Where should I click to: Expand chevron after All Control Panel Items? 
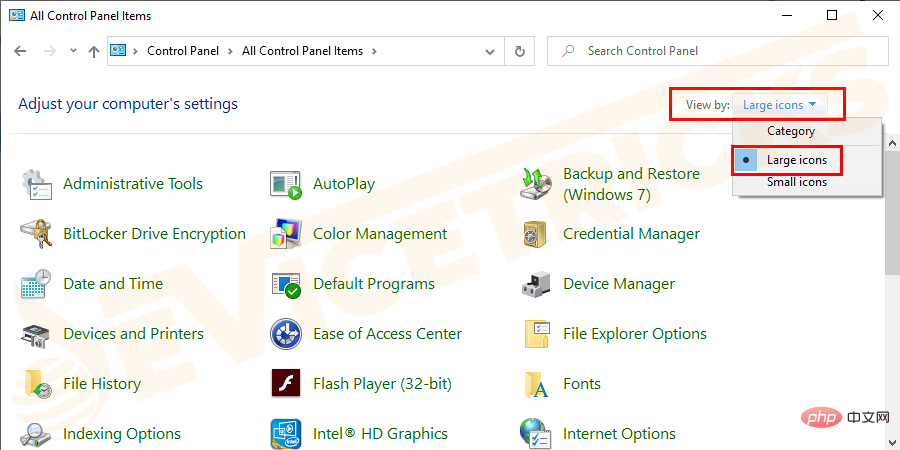[374, 51]
